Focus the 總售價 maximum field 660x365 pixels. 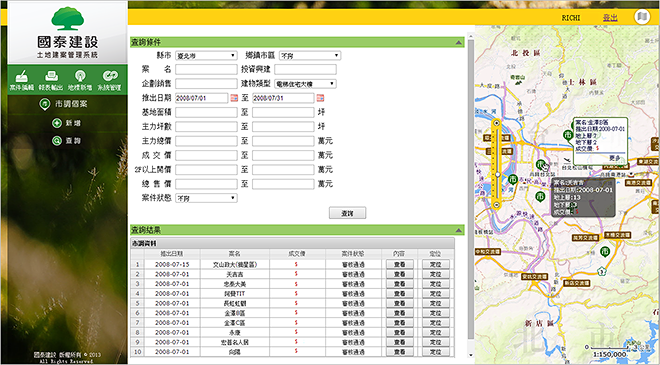tap(283, 184)
